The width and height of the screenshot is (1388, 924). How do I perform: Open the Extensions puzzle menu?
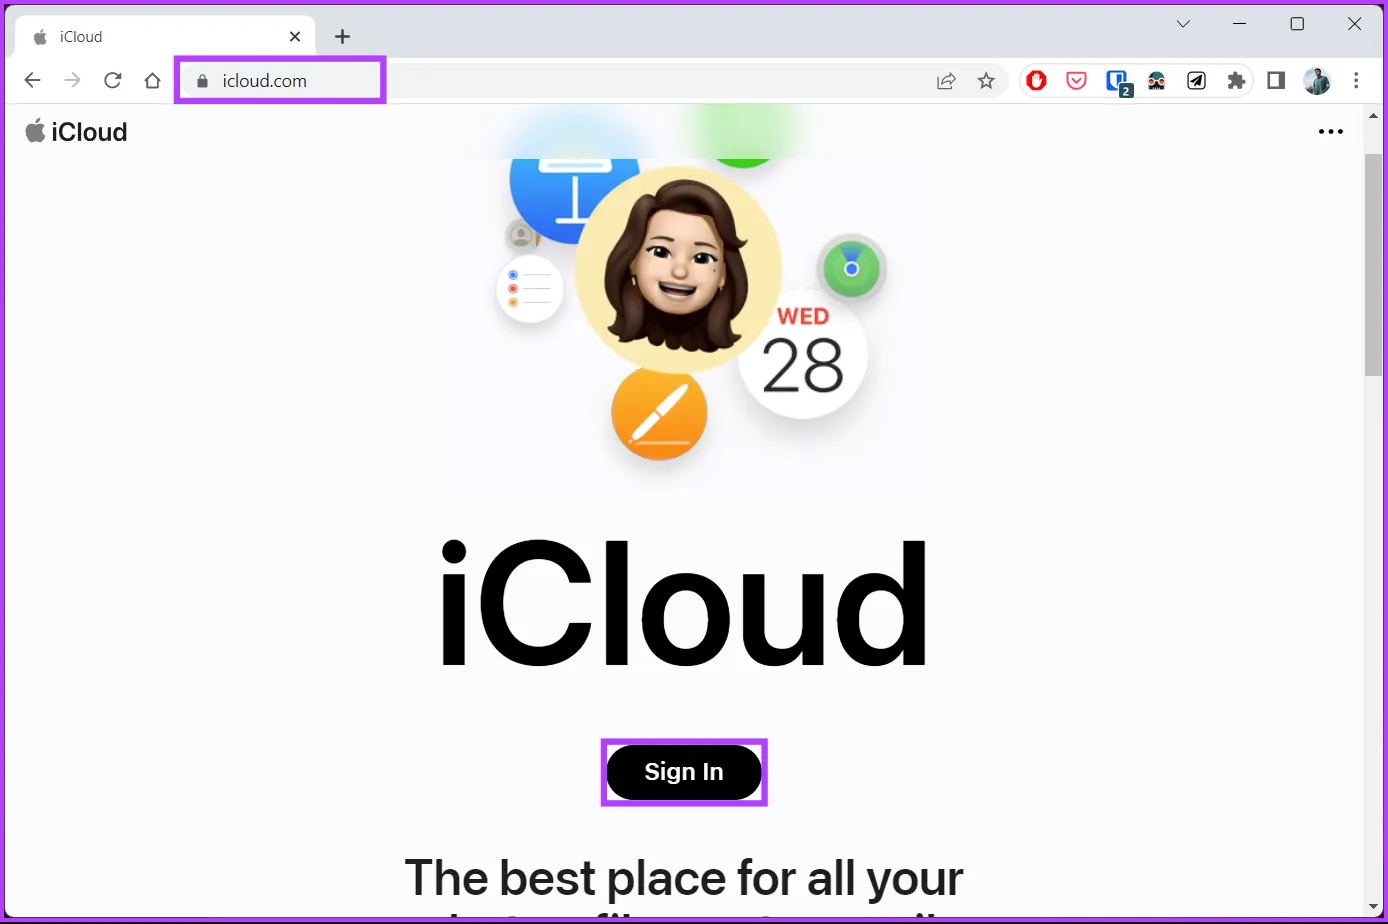pyautogui.click(x=1237, y=81)
